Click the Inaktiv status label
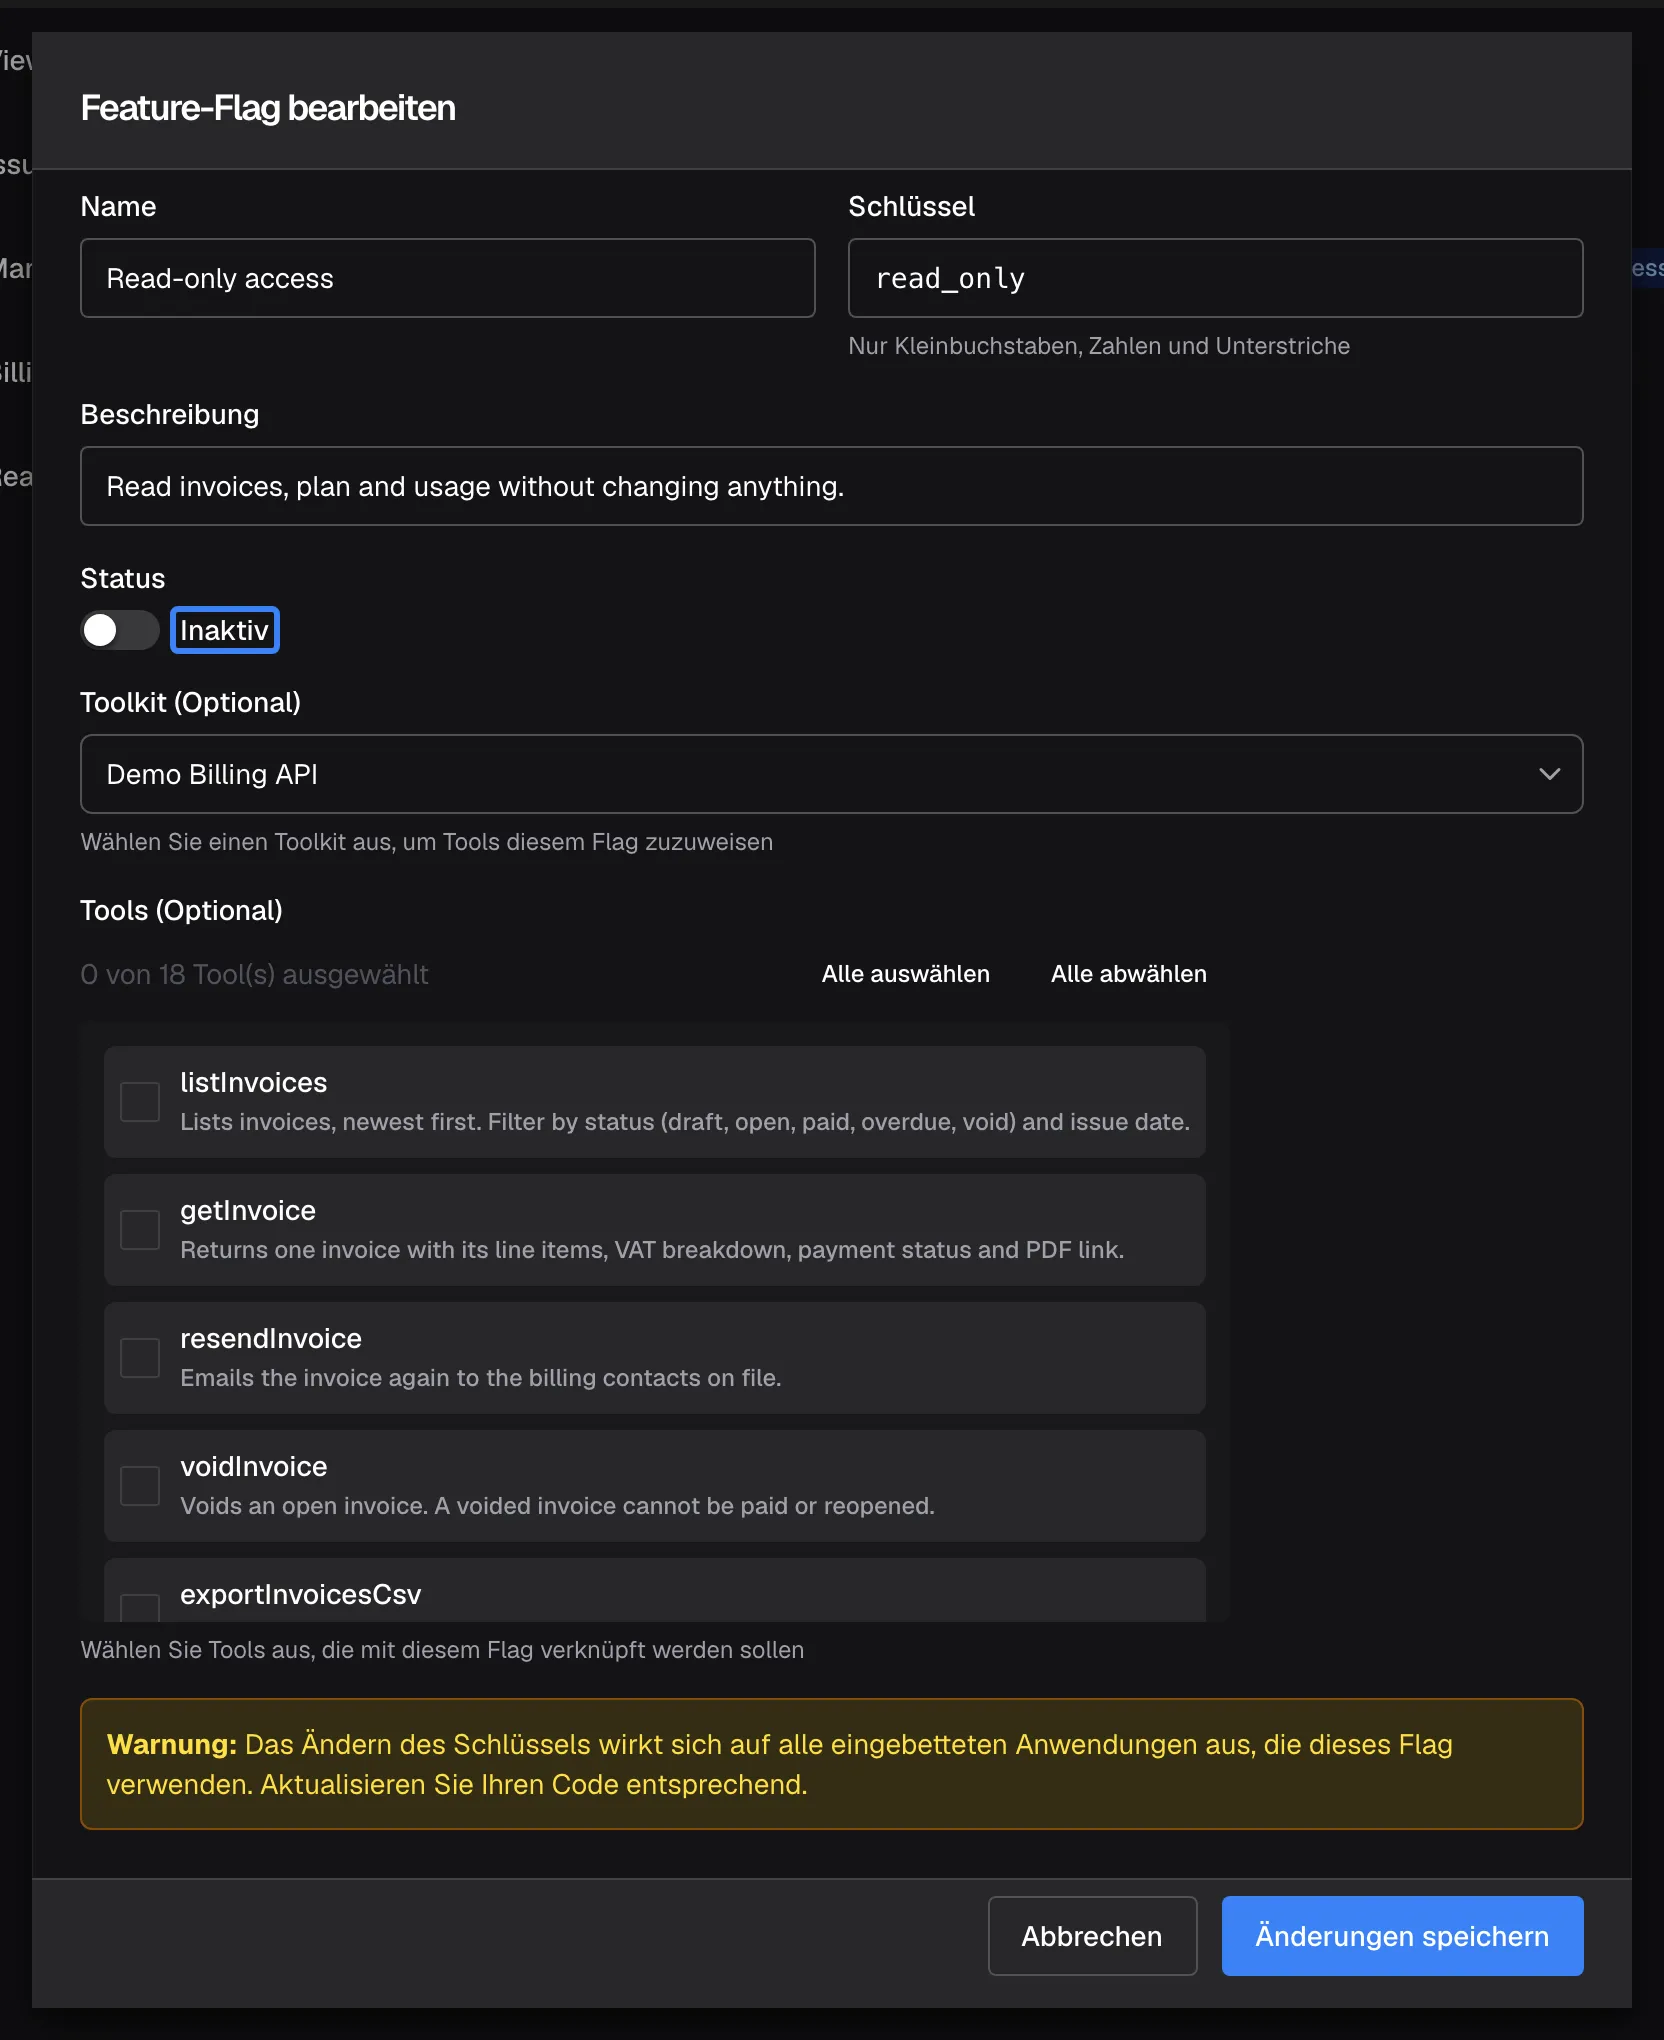This screenshot has height=2040, width=1664. click(x=225, y=630)
